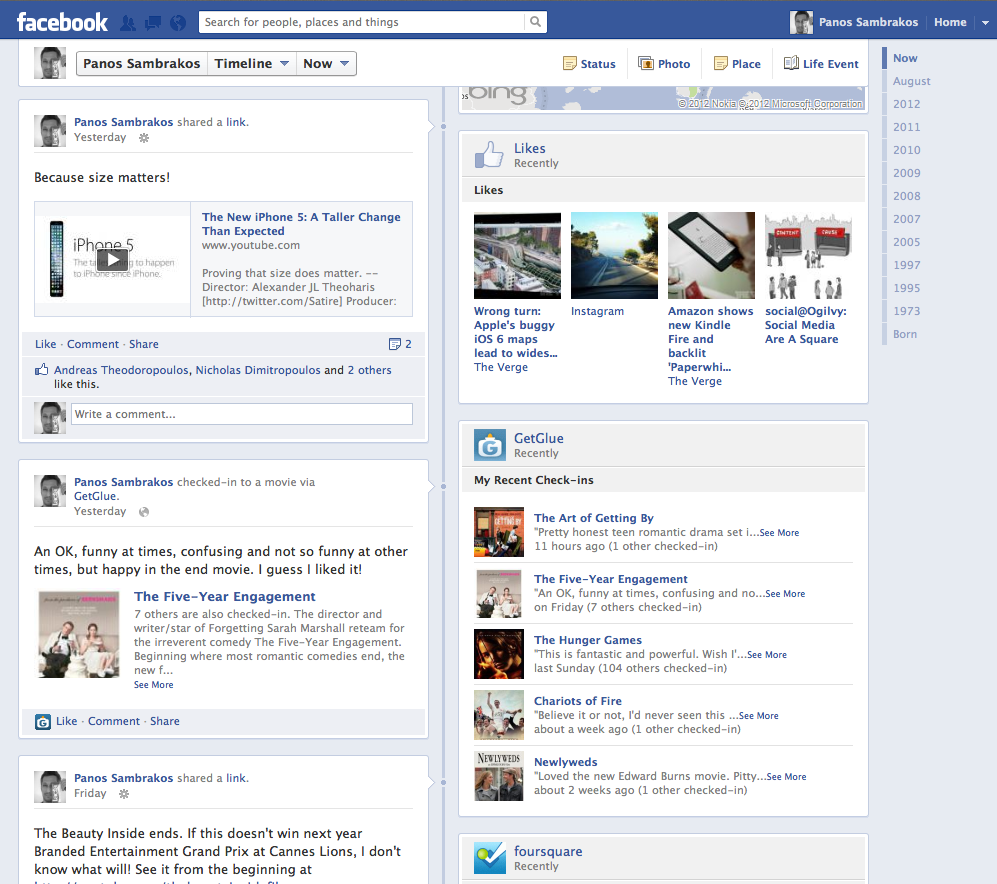Image resolution: width=997 pixels, height=884 pixels.
Task: Jump to Now on timeline
Action: pos(905,58)
